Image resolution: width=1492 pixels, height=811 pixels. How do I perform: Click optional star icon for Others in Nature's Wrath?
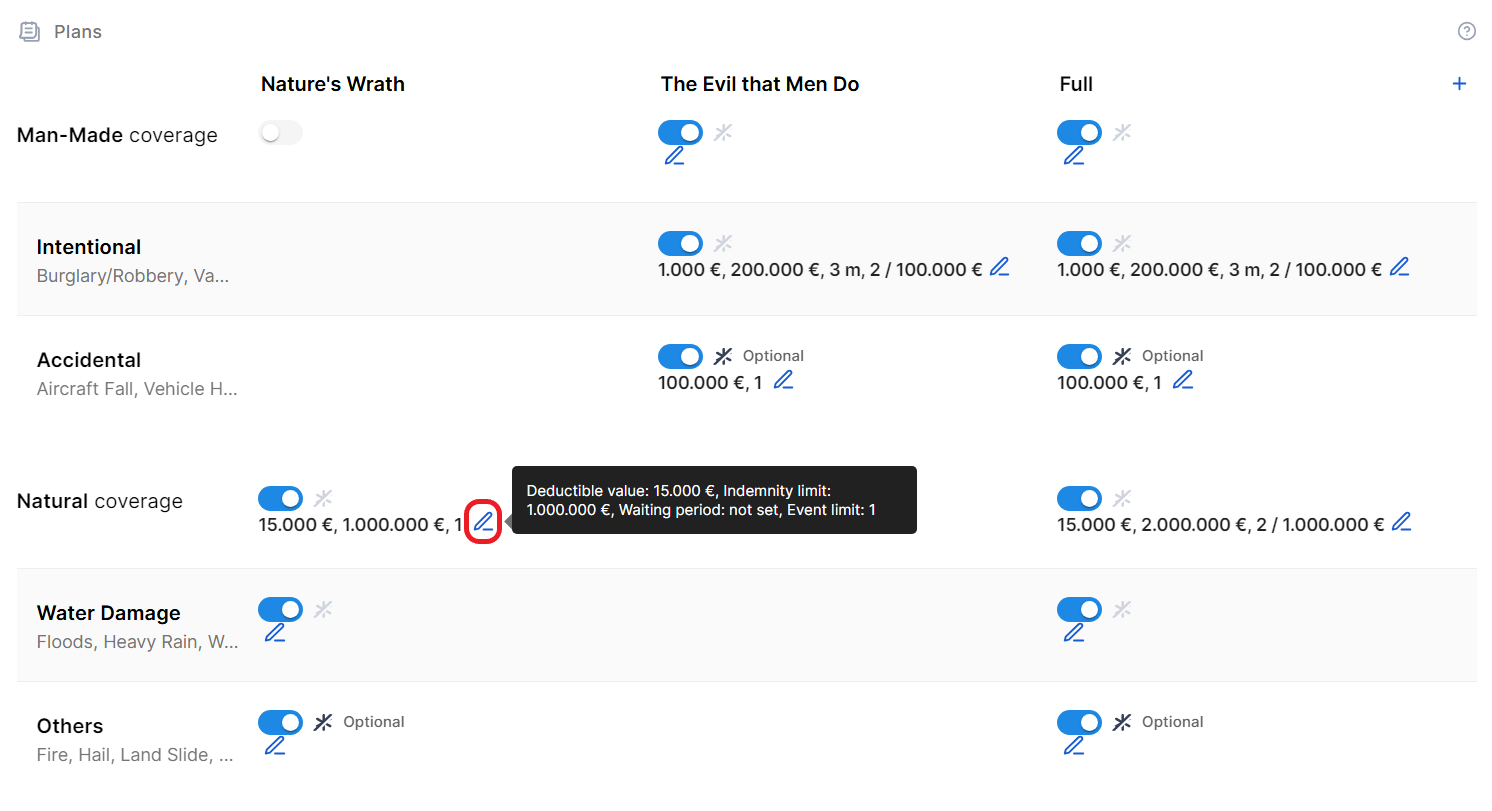[x=323, y=722]
